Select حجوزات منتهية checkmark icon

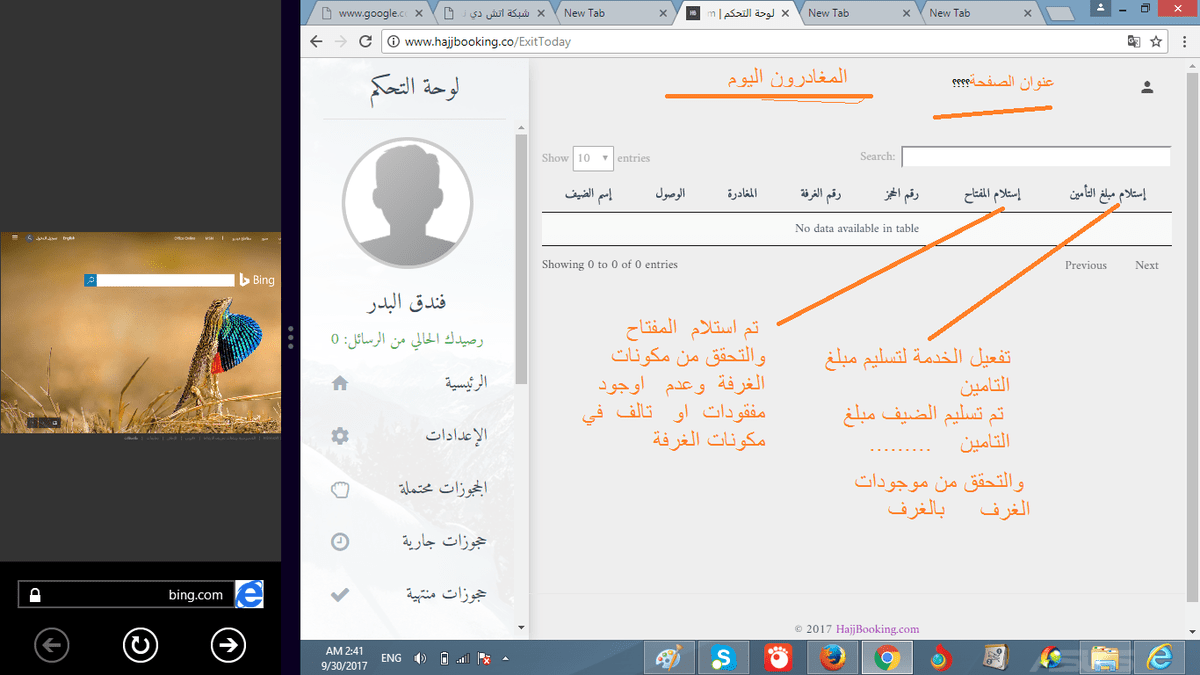point(339,593)
